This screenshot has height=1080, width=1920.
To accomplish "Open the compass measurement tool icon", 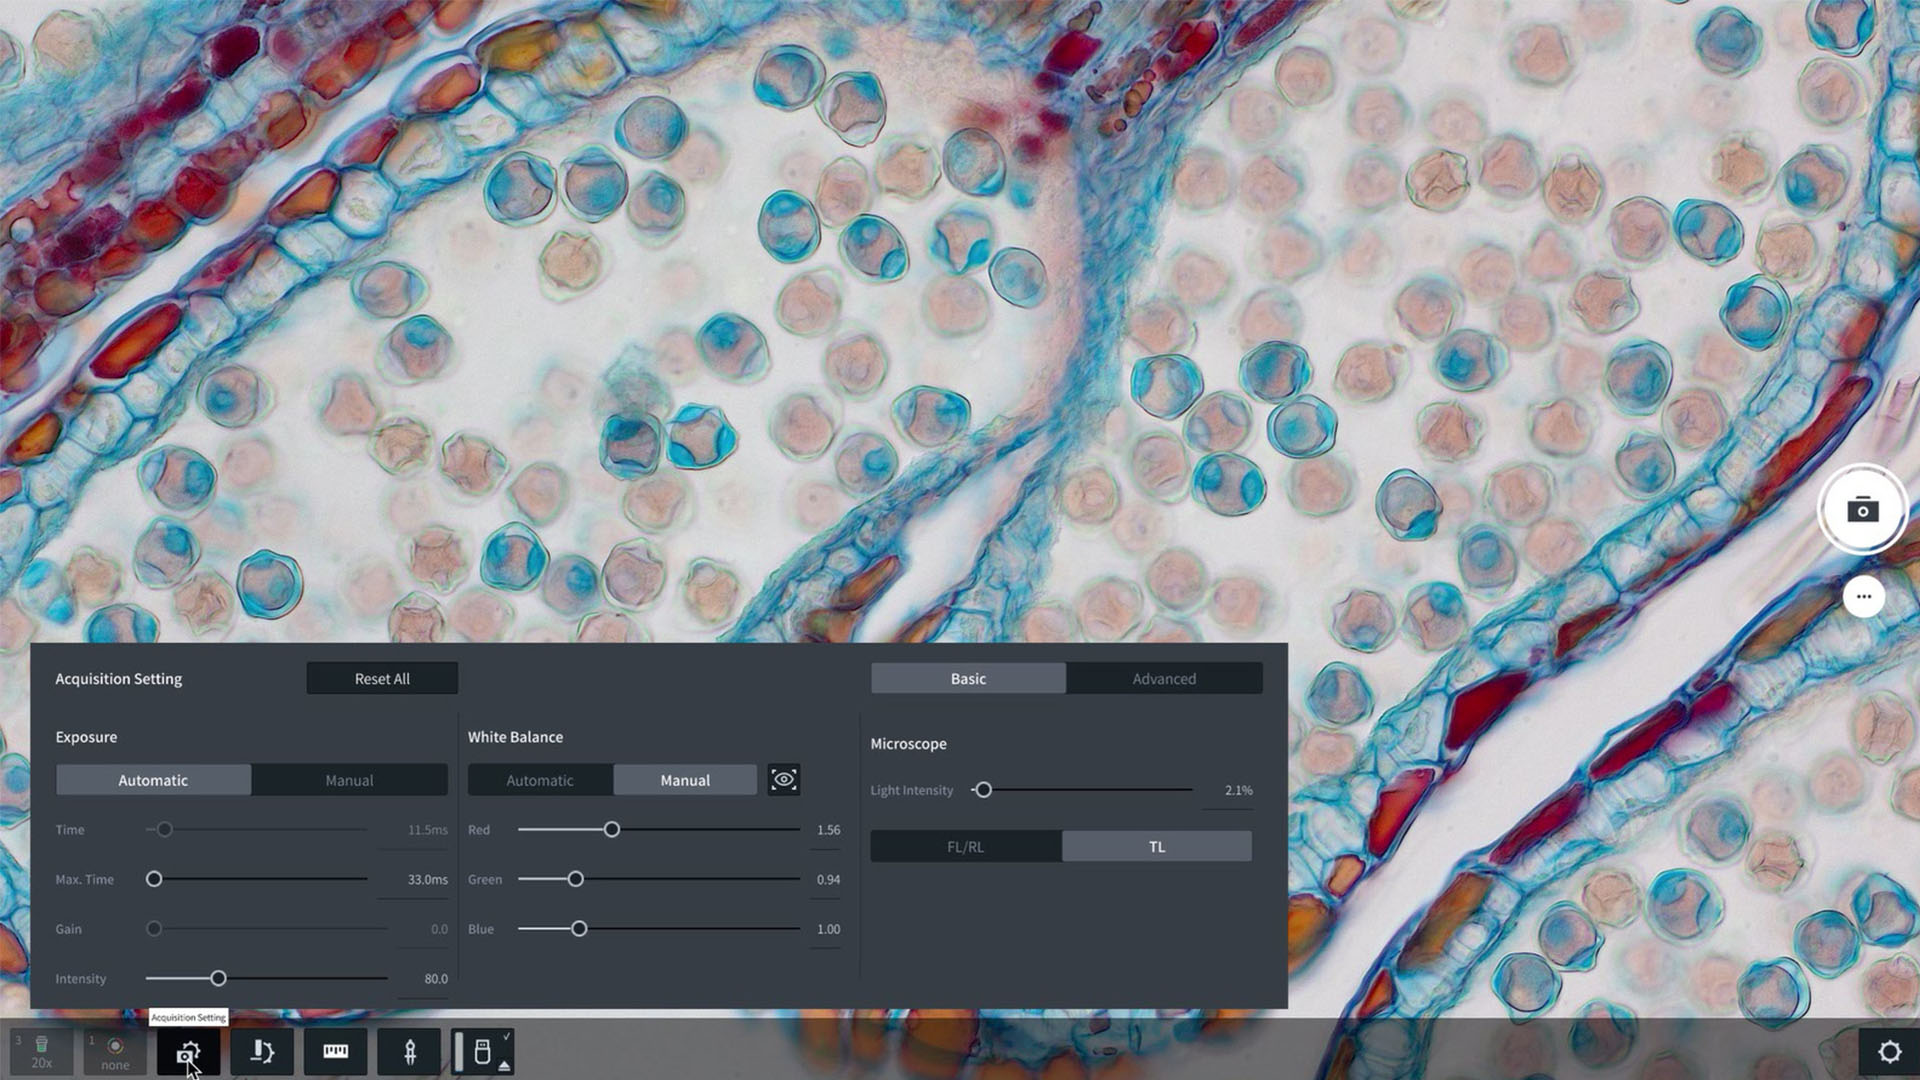I will (x=409, y=1052).
